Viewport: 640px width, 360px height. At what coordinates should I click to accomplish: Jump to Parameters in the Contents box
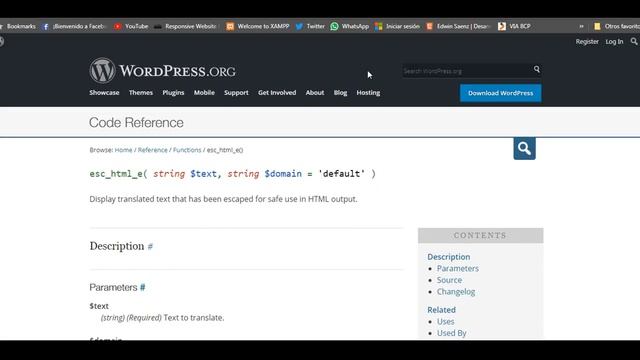(x=458, y=269)
